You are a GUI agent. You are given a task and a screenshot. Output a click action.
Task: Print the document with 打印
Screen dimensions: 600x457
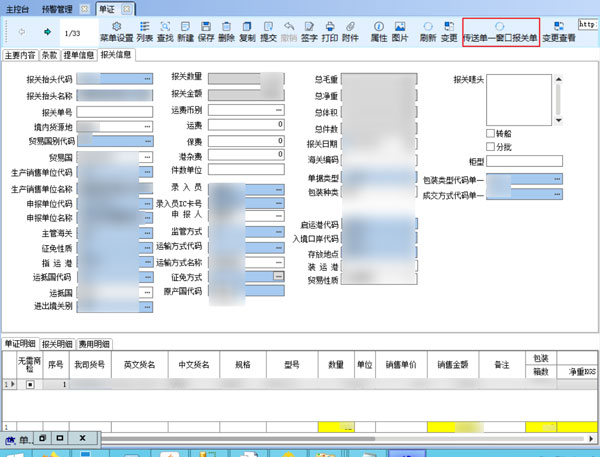pos(329,32)
